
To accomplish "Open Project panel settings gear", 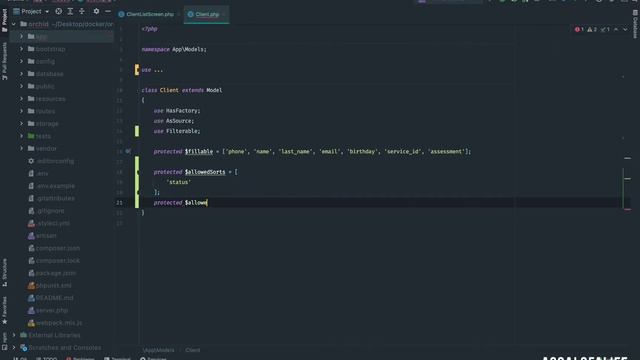I will coord(96,11).
